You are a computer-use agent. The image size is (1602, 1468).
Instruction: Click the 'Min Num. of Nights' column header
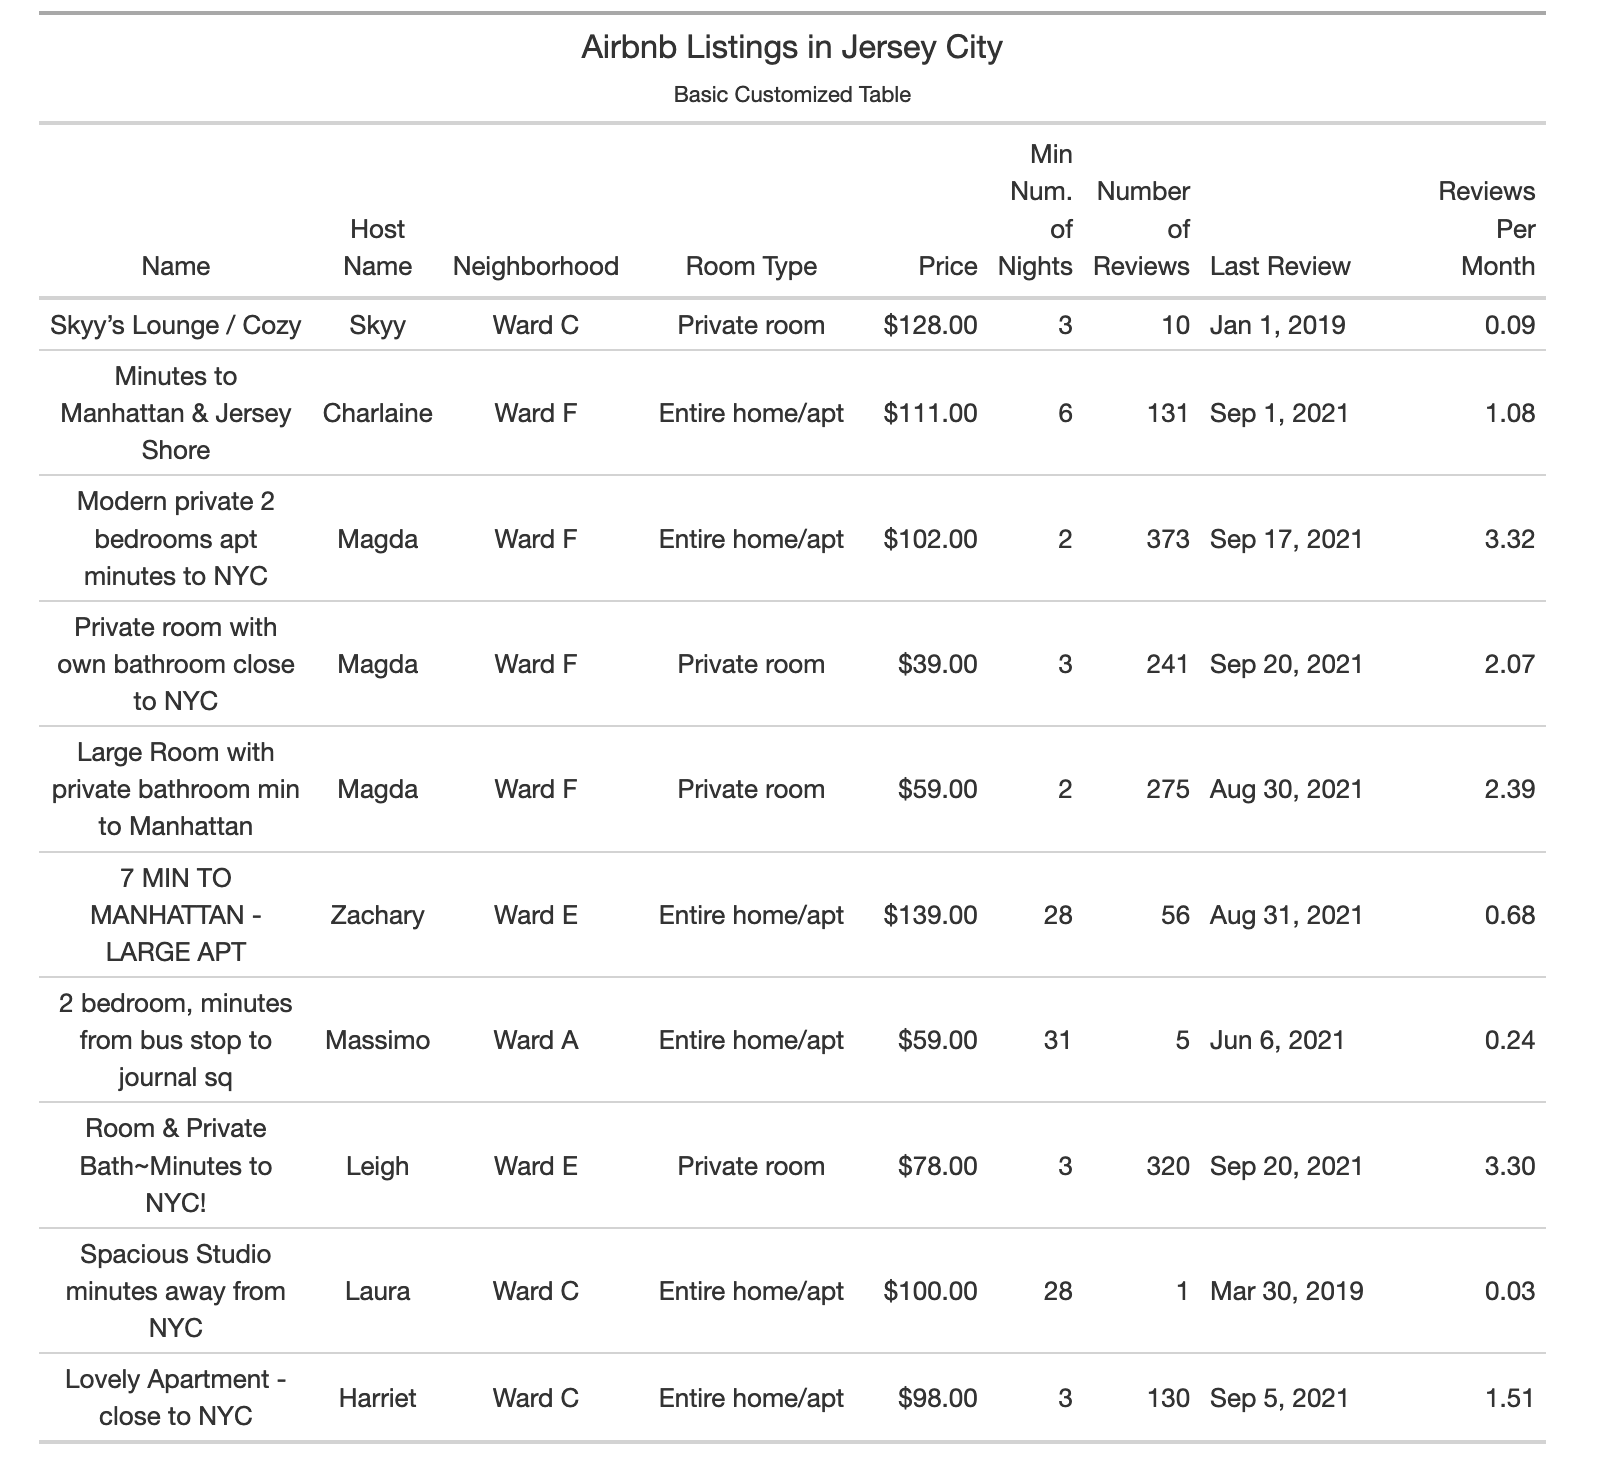1036,210
